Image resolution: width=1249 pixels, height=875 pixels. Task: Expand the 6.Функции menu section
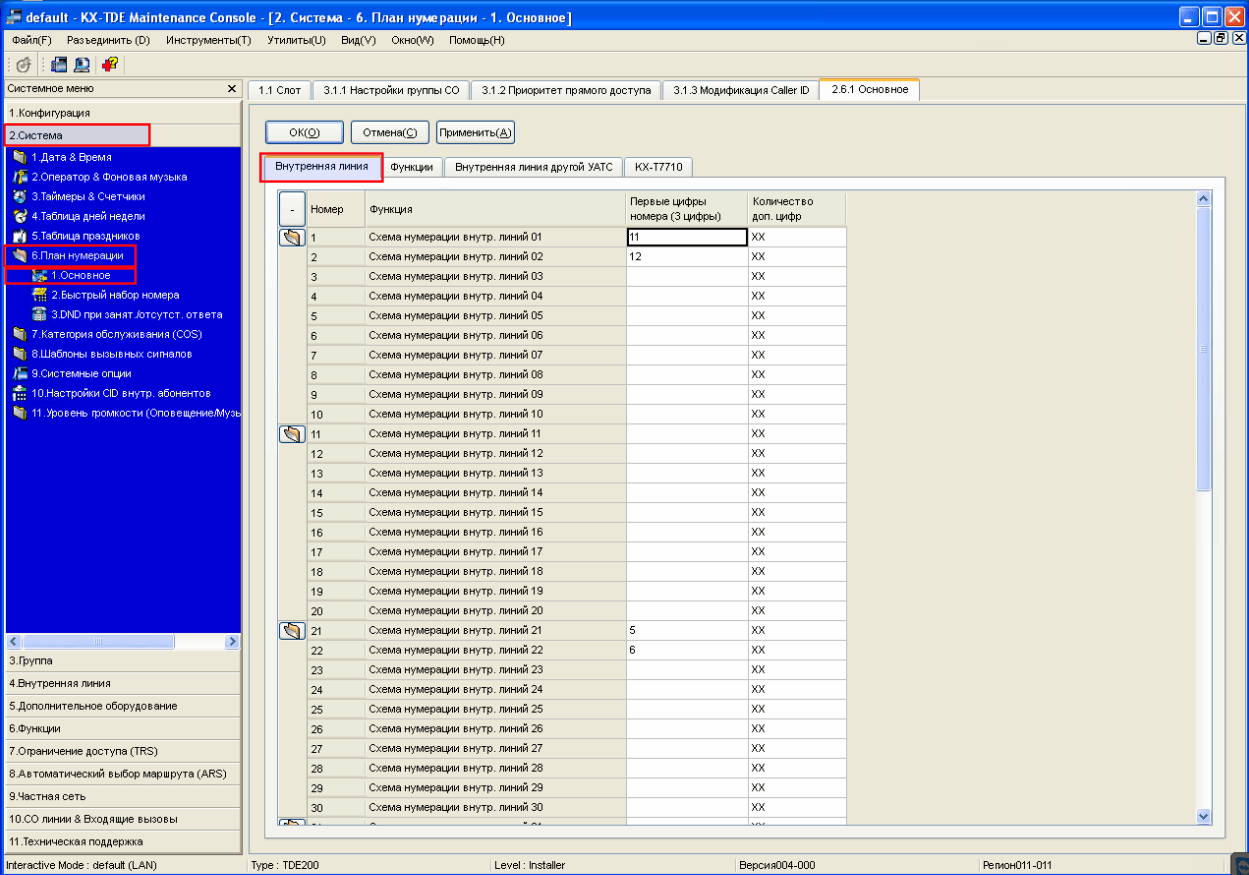pos(123,728)
